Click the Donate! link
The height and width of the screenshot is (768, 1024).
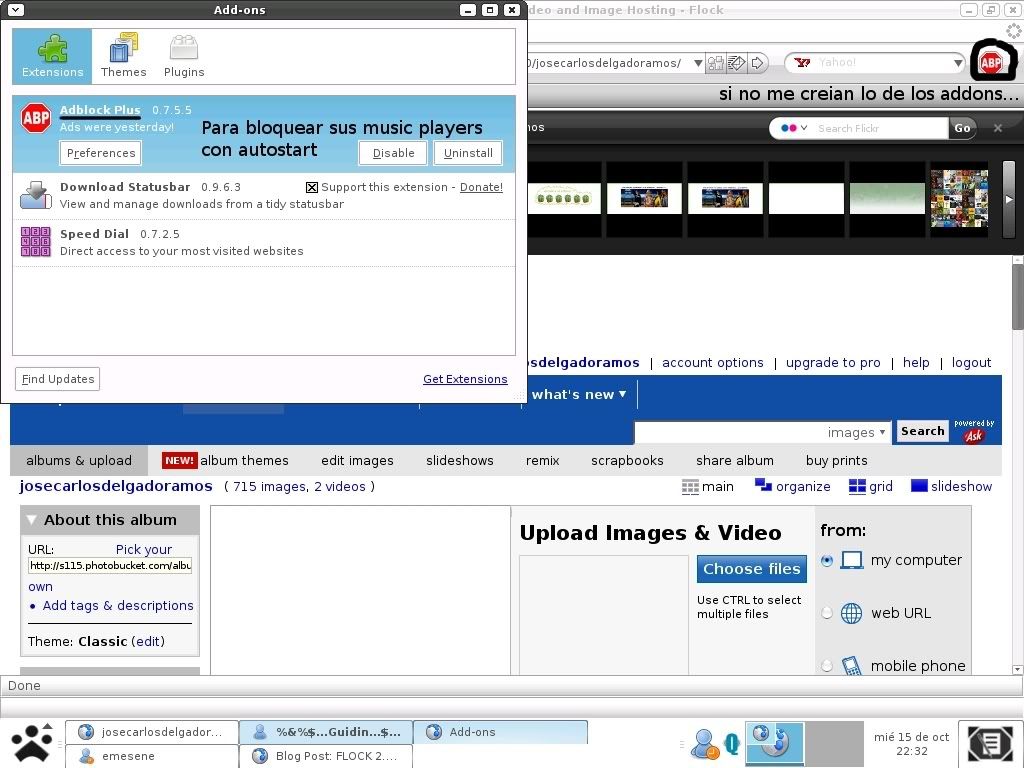[481, 187]
